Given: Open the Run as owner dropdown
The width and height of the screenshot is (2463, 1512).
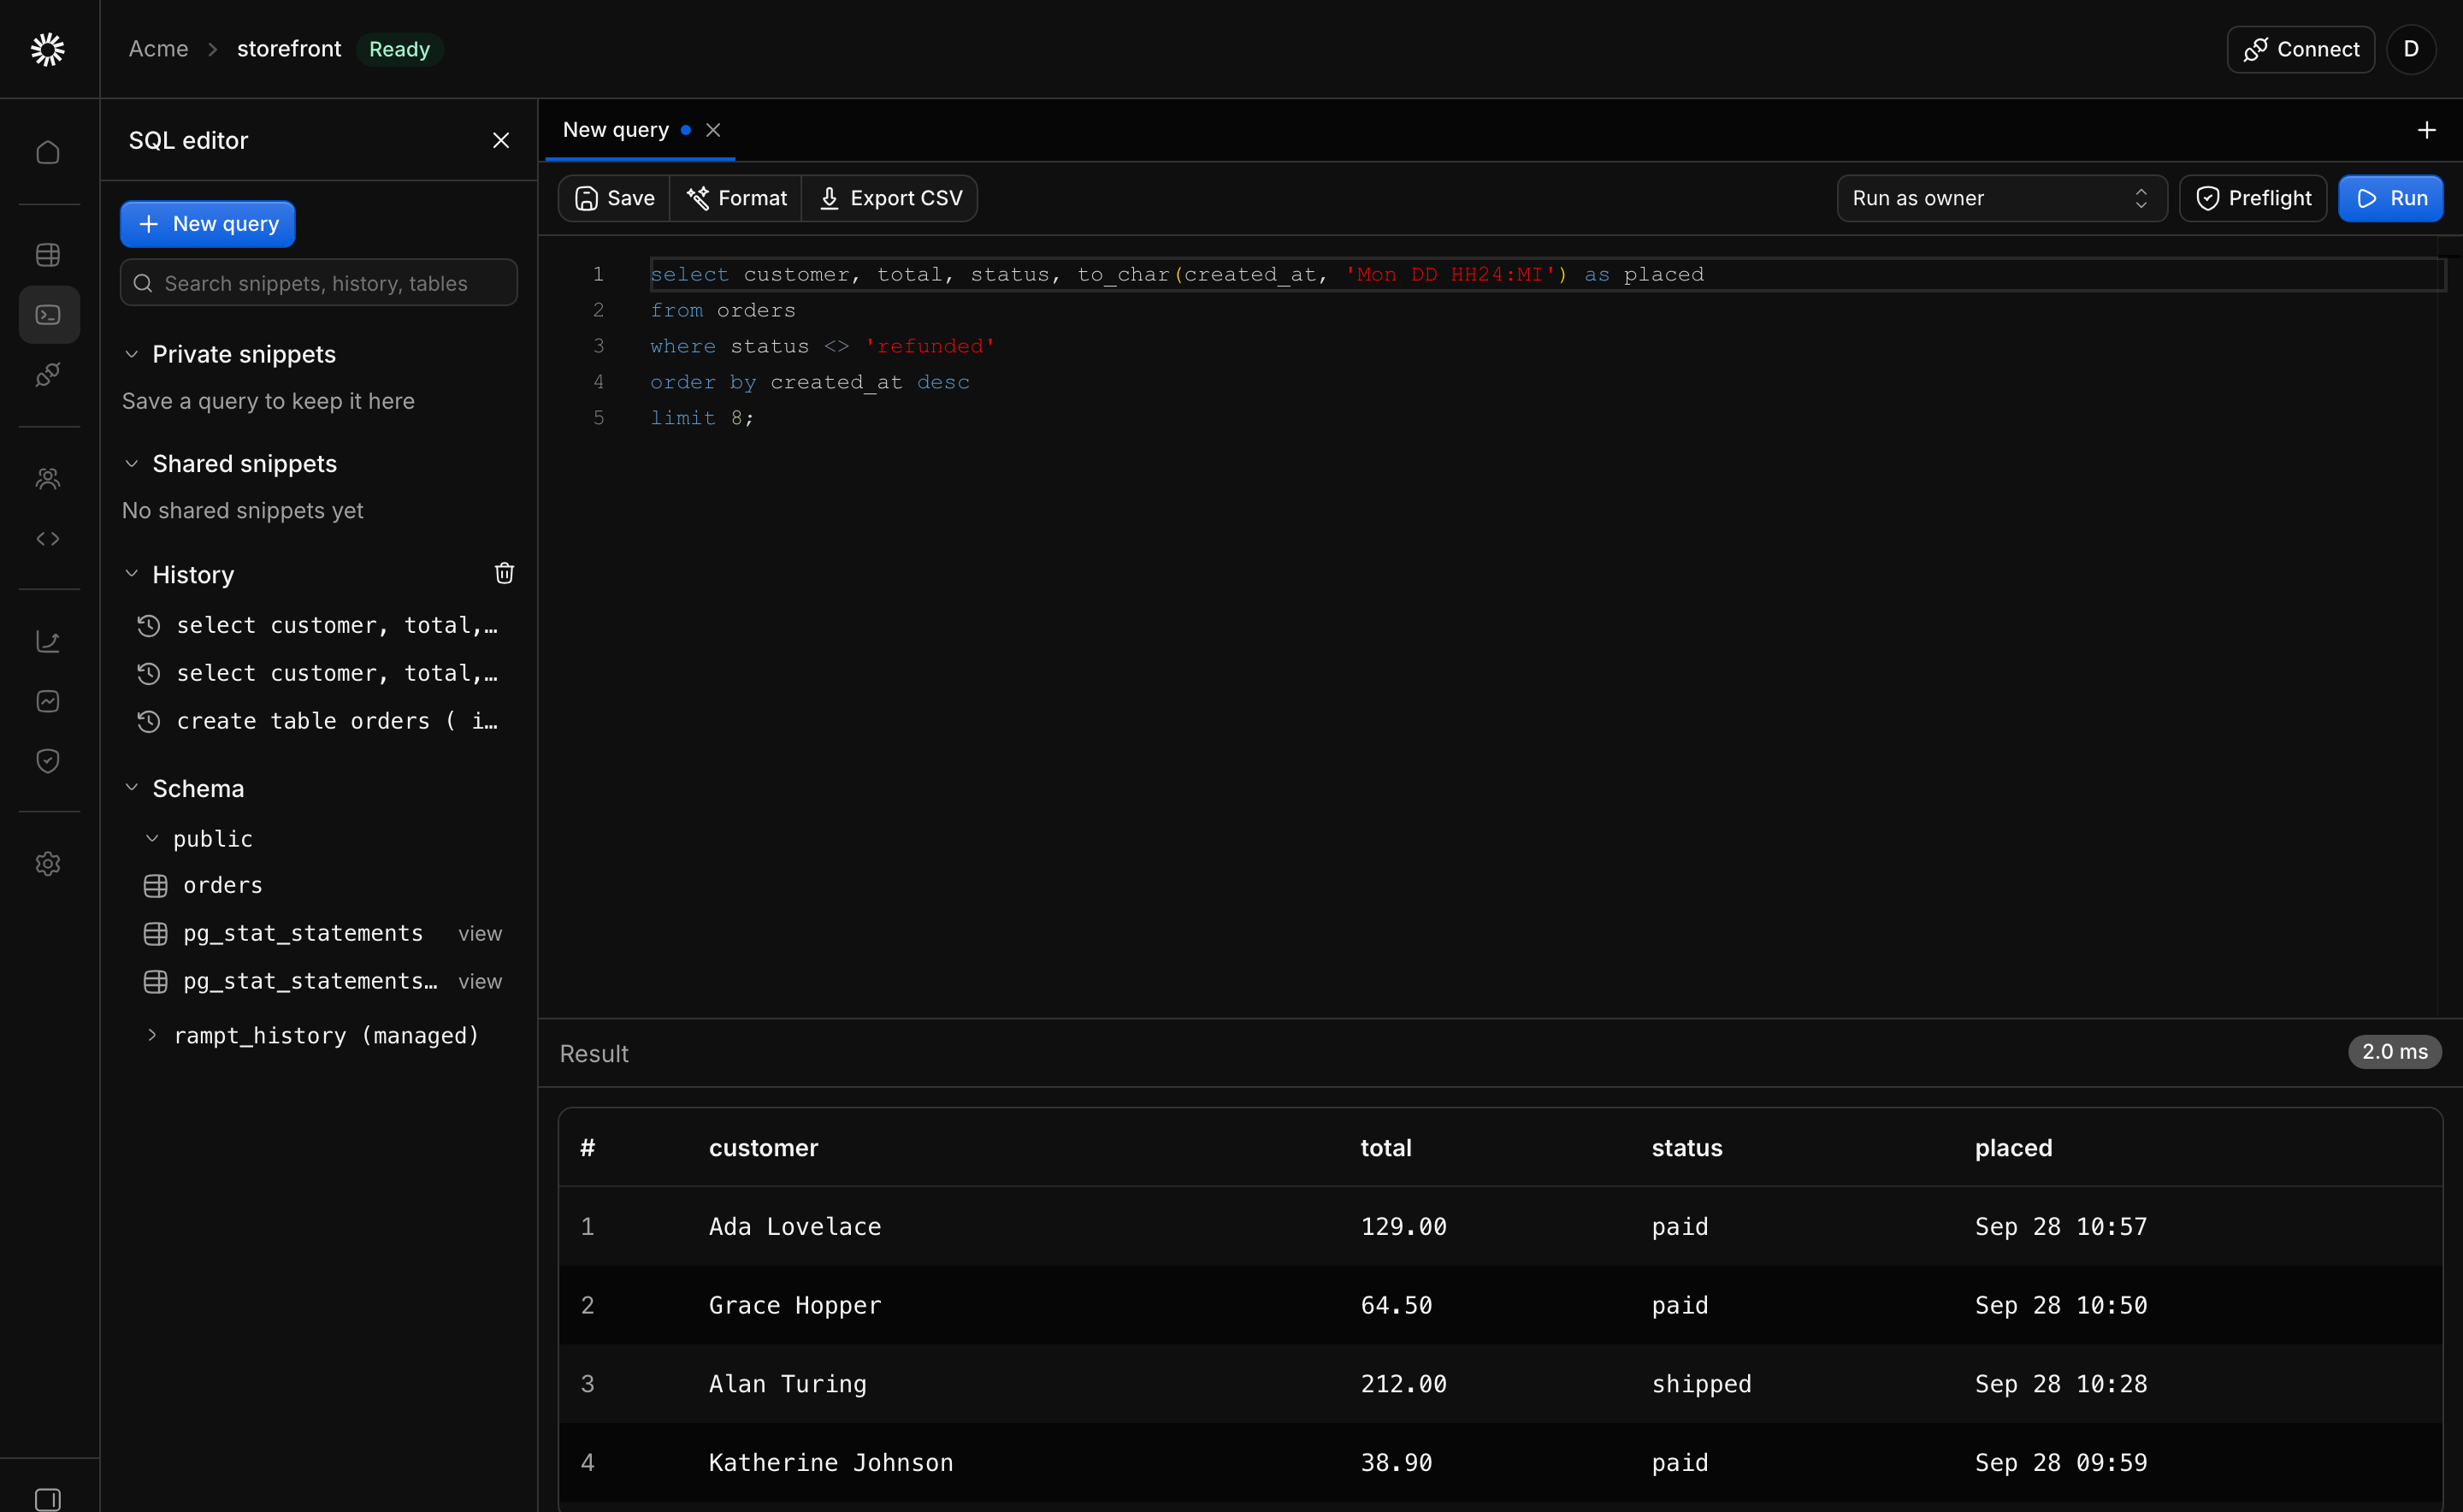Looking at the screenshot, I should pos(2001,198).
